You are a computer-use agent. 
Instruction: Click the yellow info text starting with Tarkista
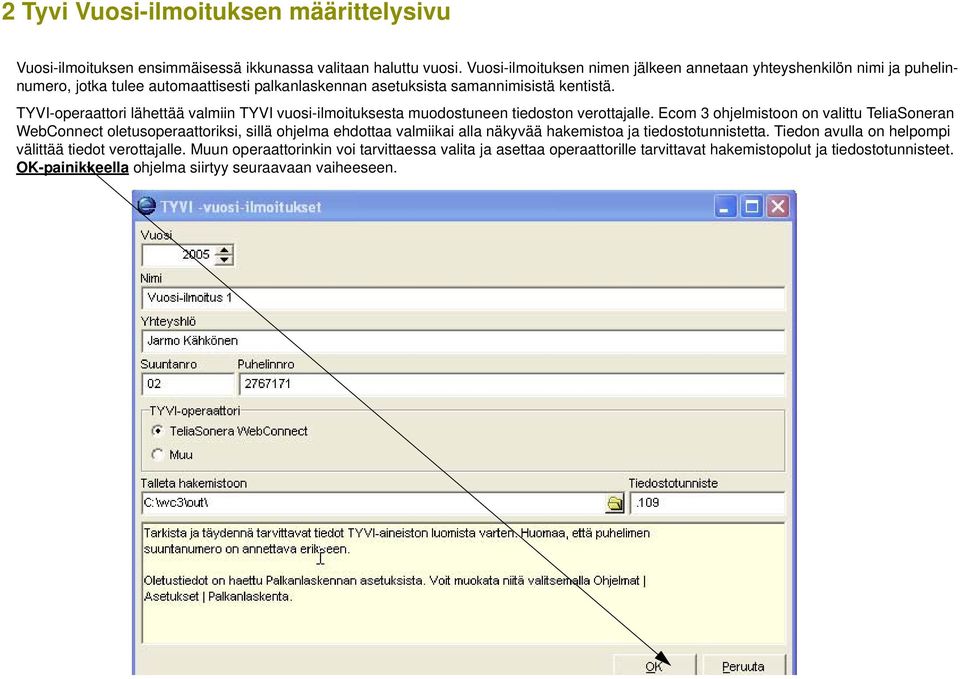[397, 541]
